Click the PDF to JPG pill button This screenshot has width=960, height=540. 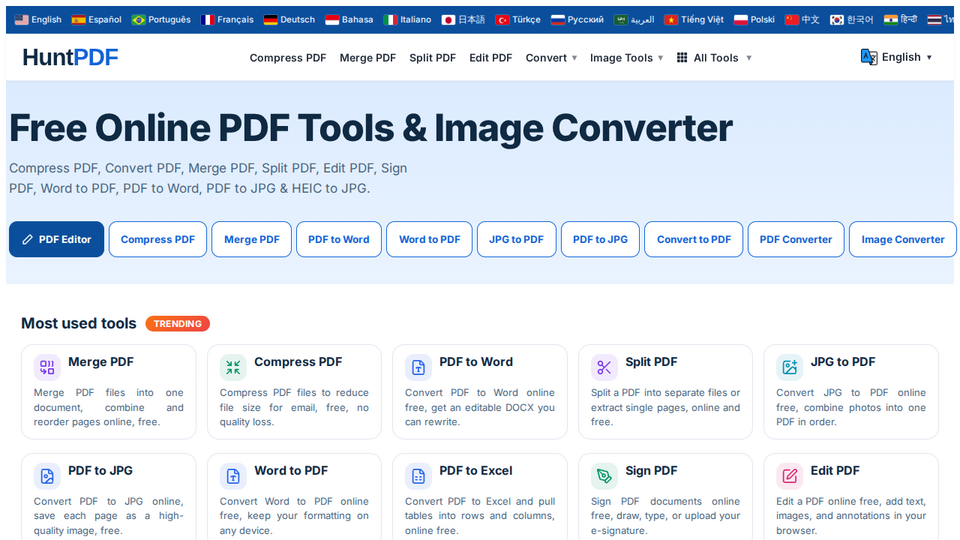click(x=600, y=239)
